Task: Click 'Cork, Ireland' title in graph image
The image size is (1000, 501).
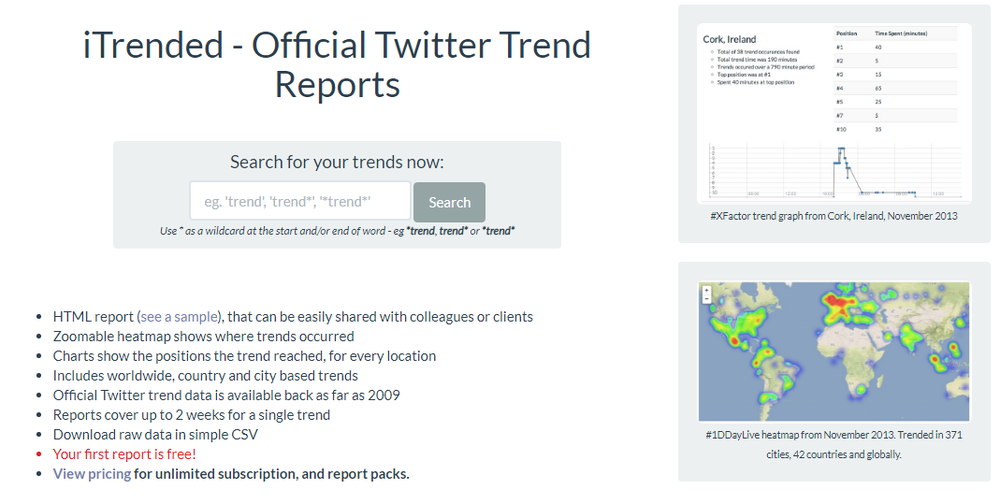Action: pyautogui.click(x=730, y=40)
